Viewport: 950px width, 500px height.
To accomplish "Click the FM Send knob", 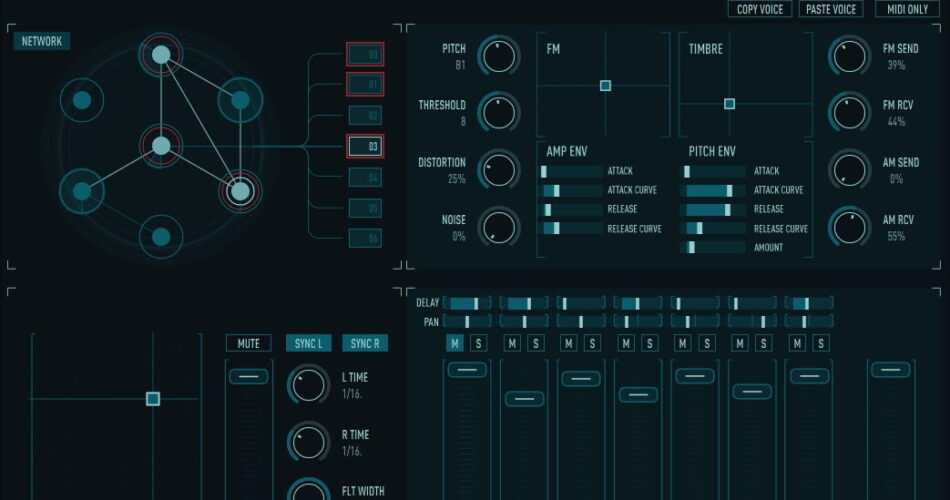I will pyautogui.click(x=850, y=56).
